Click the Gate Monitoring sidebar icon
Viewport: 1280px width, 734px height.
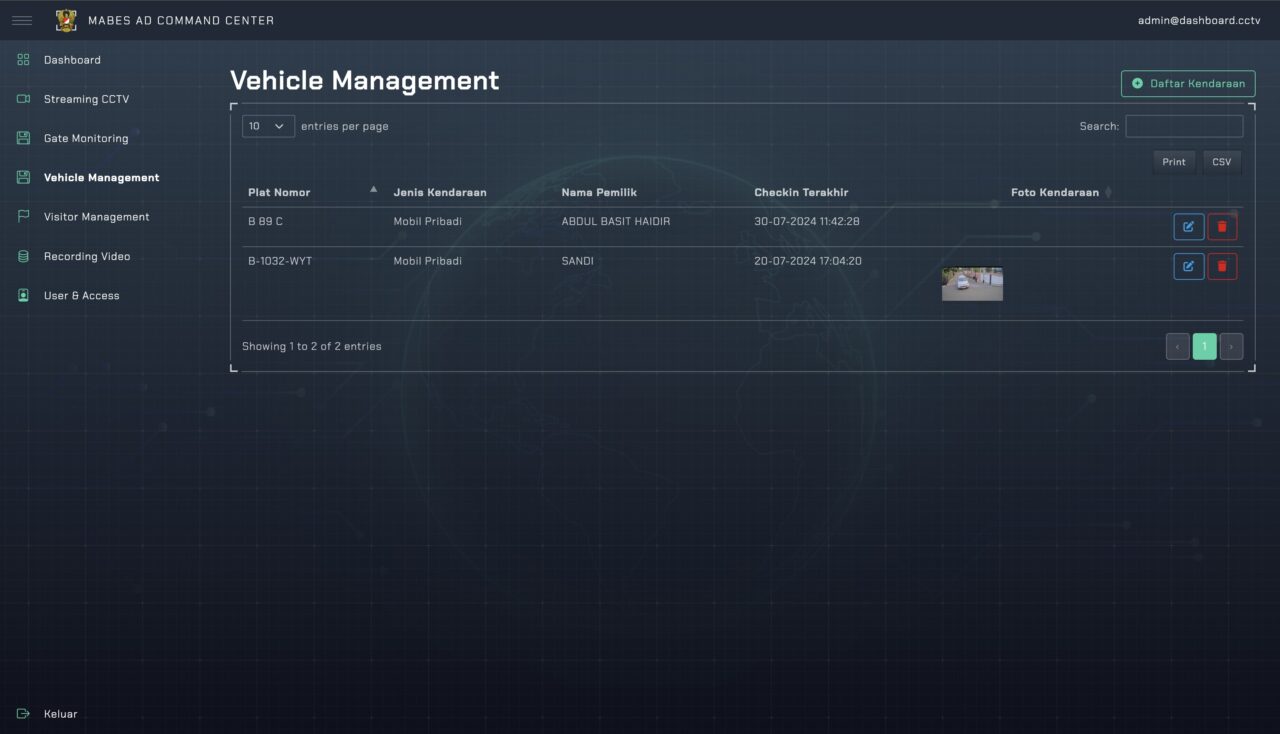click(22, 138)
